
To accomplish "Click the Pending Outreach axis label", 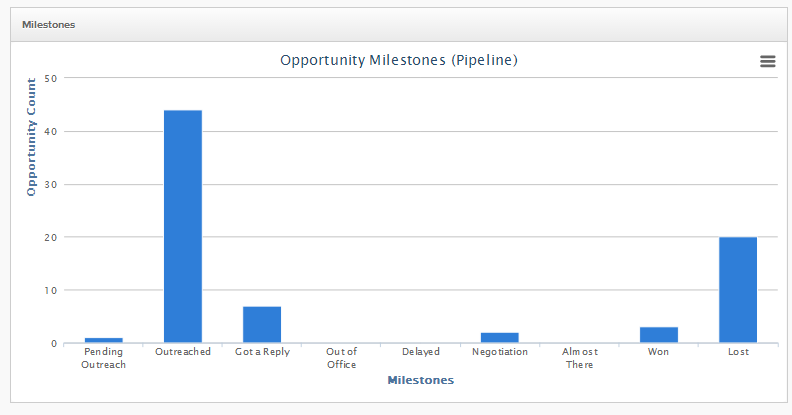I will click(x=104, y=358).
